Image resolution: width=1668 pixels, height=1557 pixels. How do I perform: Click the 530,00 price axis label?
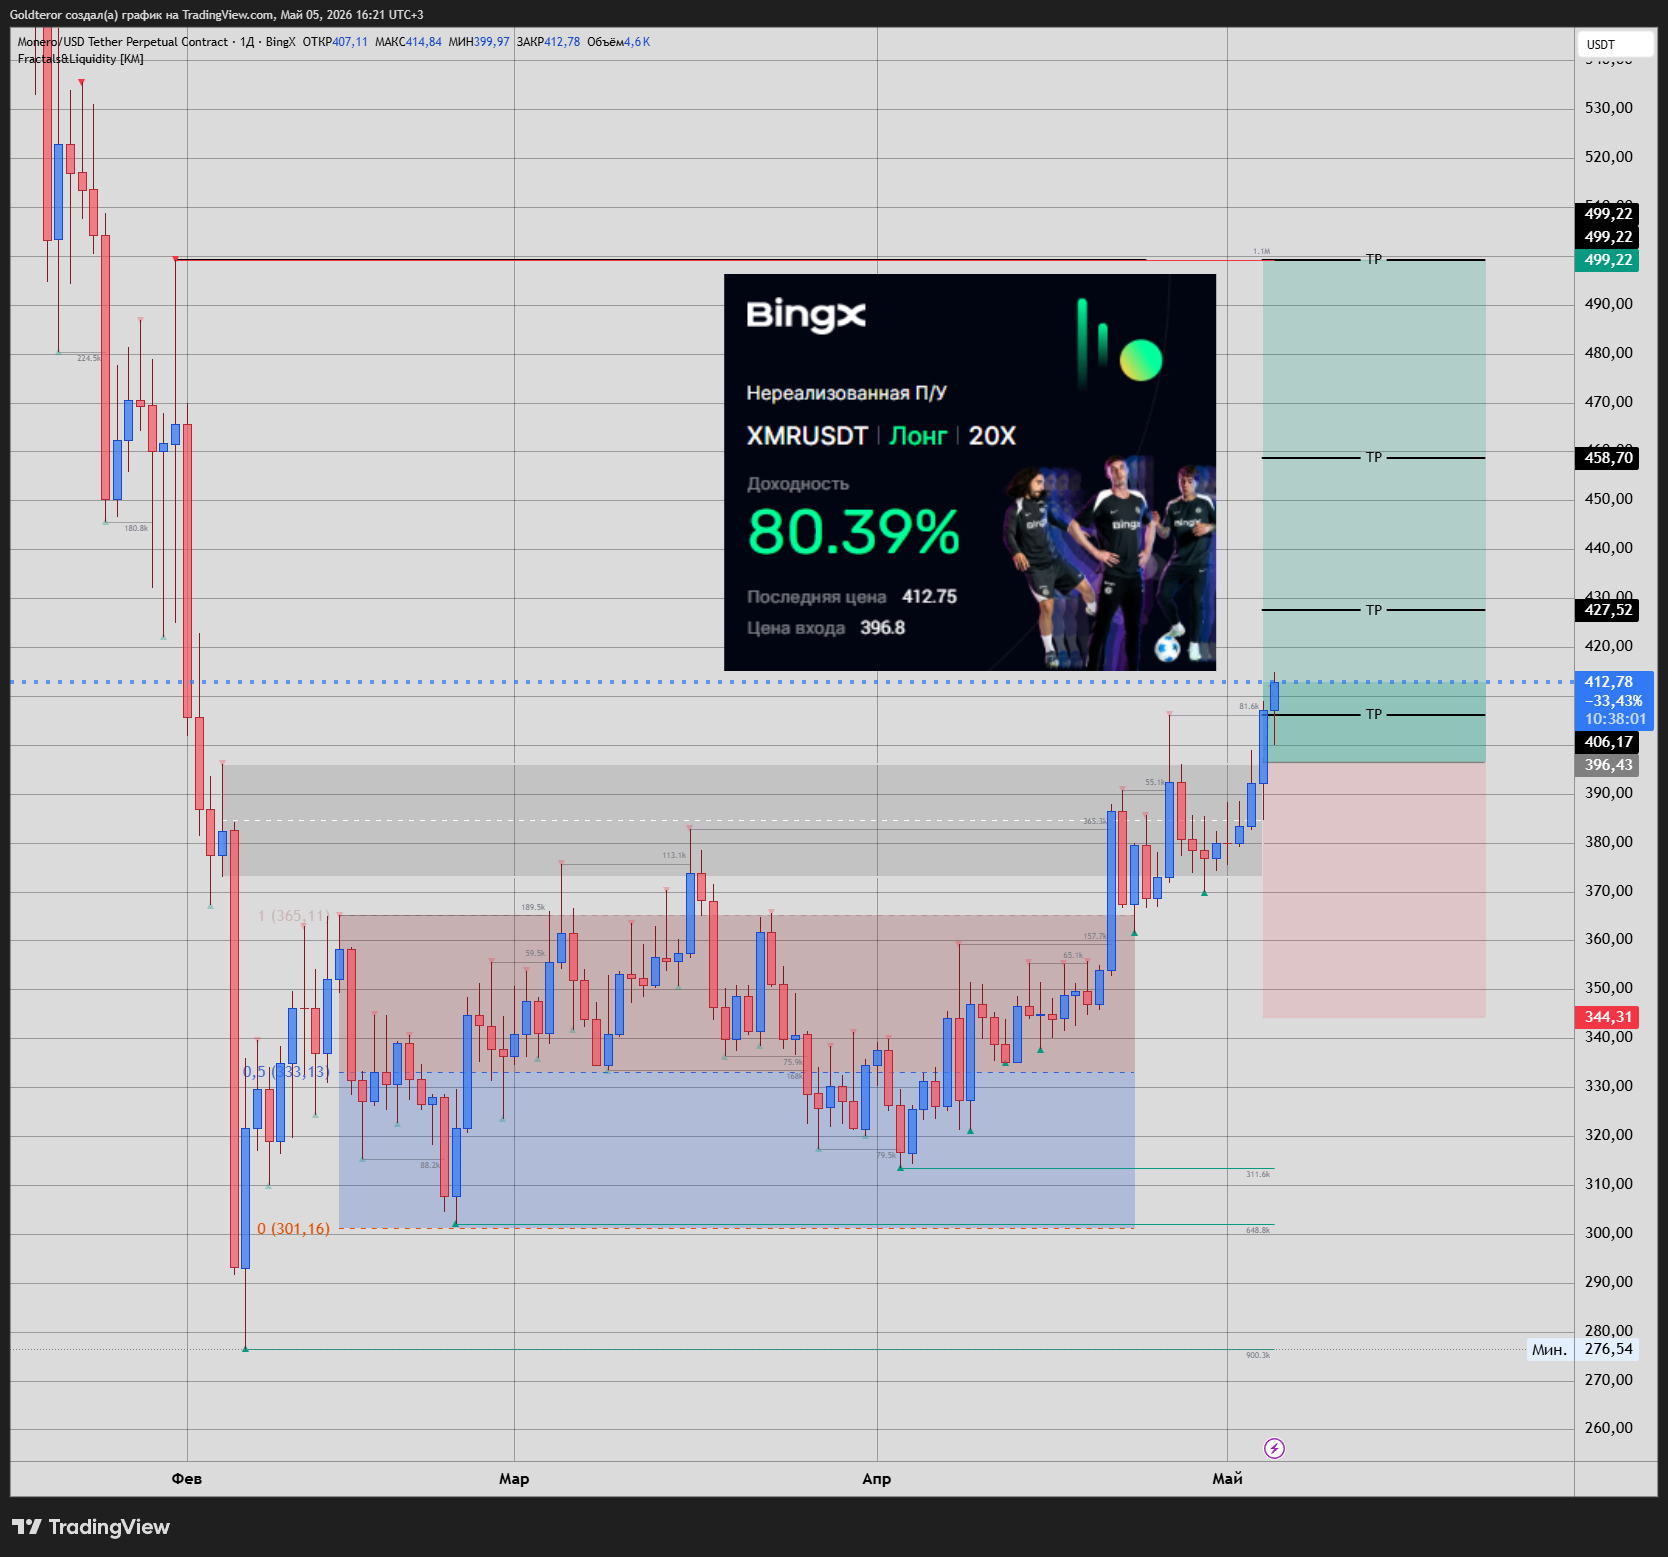click(1608, 108)
